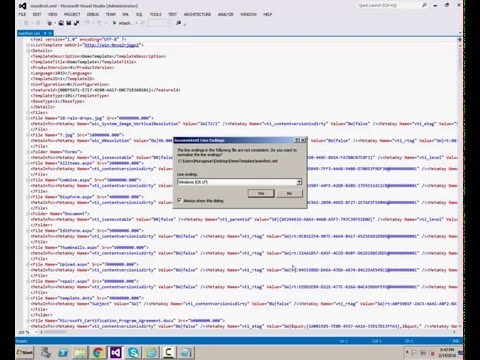Screen dimensions: 480x360
Task: Click the Save toolbar icon
Action: click(x=69, y=23)
